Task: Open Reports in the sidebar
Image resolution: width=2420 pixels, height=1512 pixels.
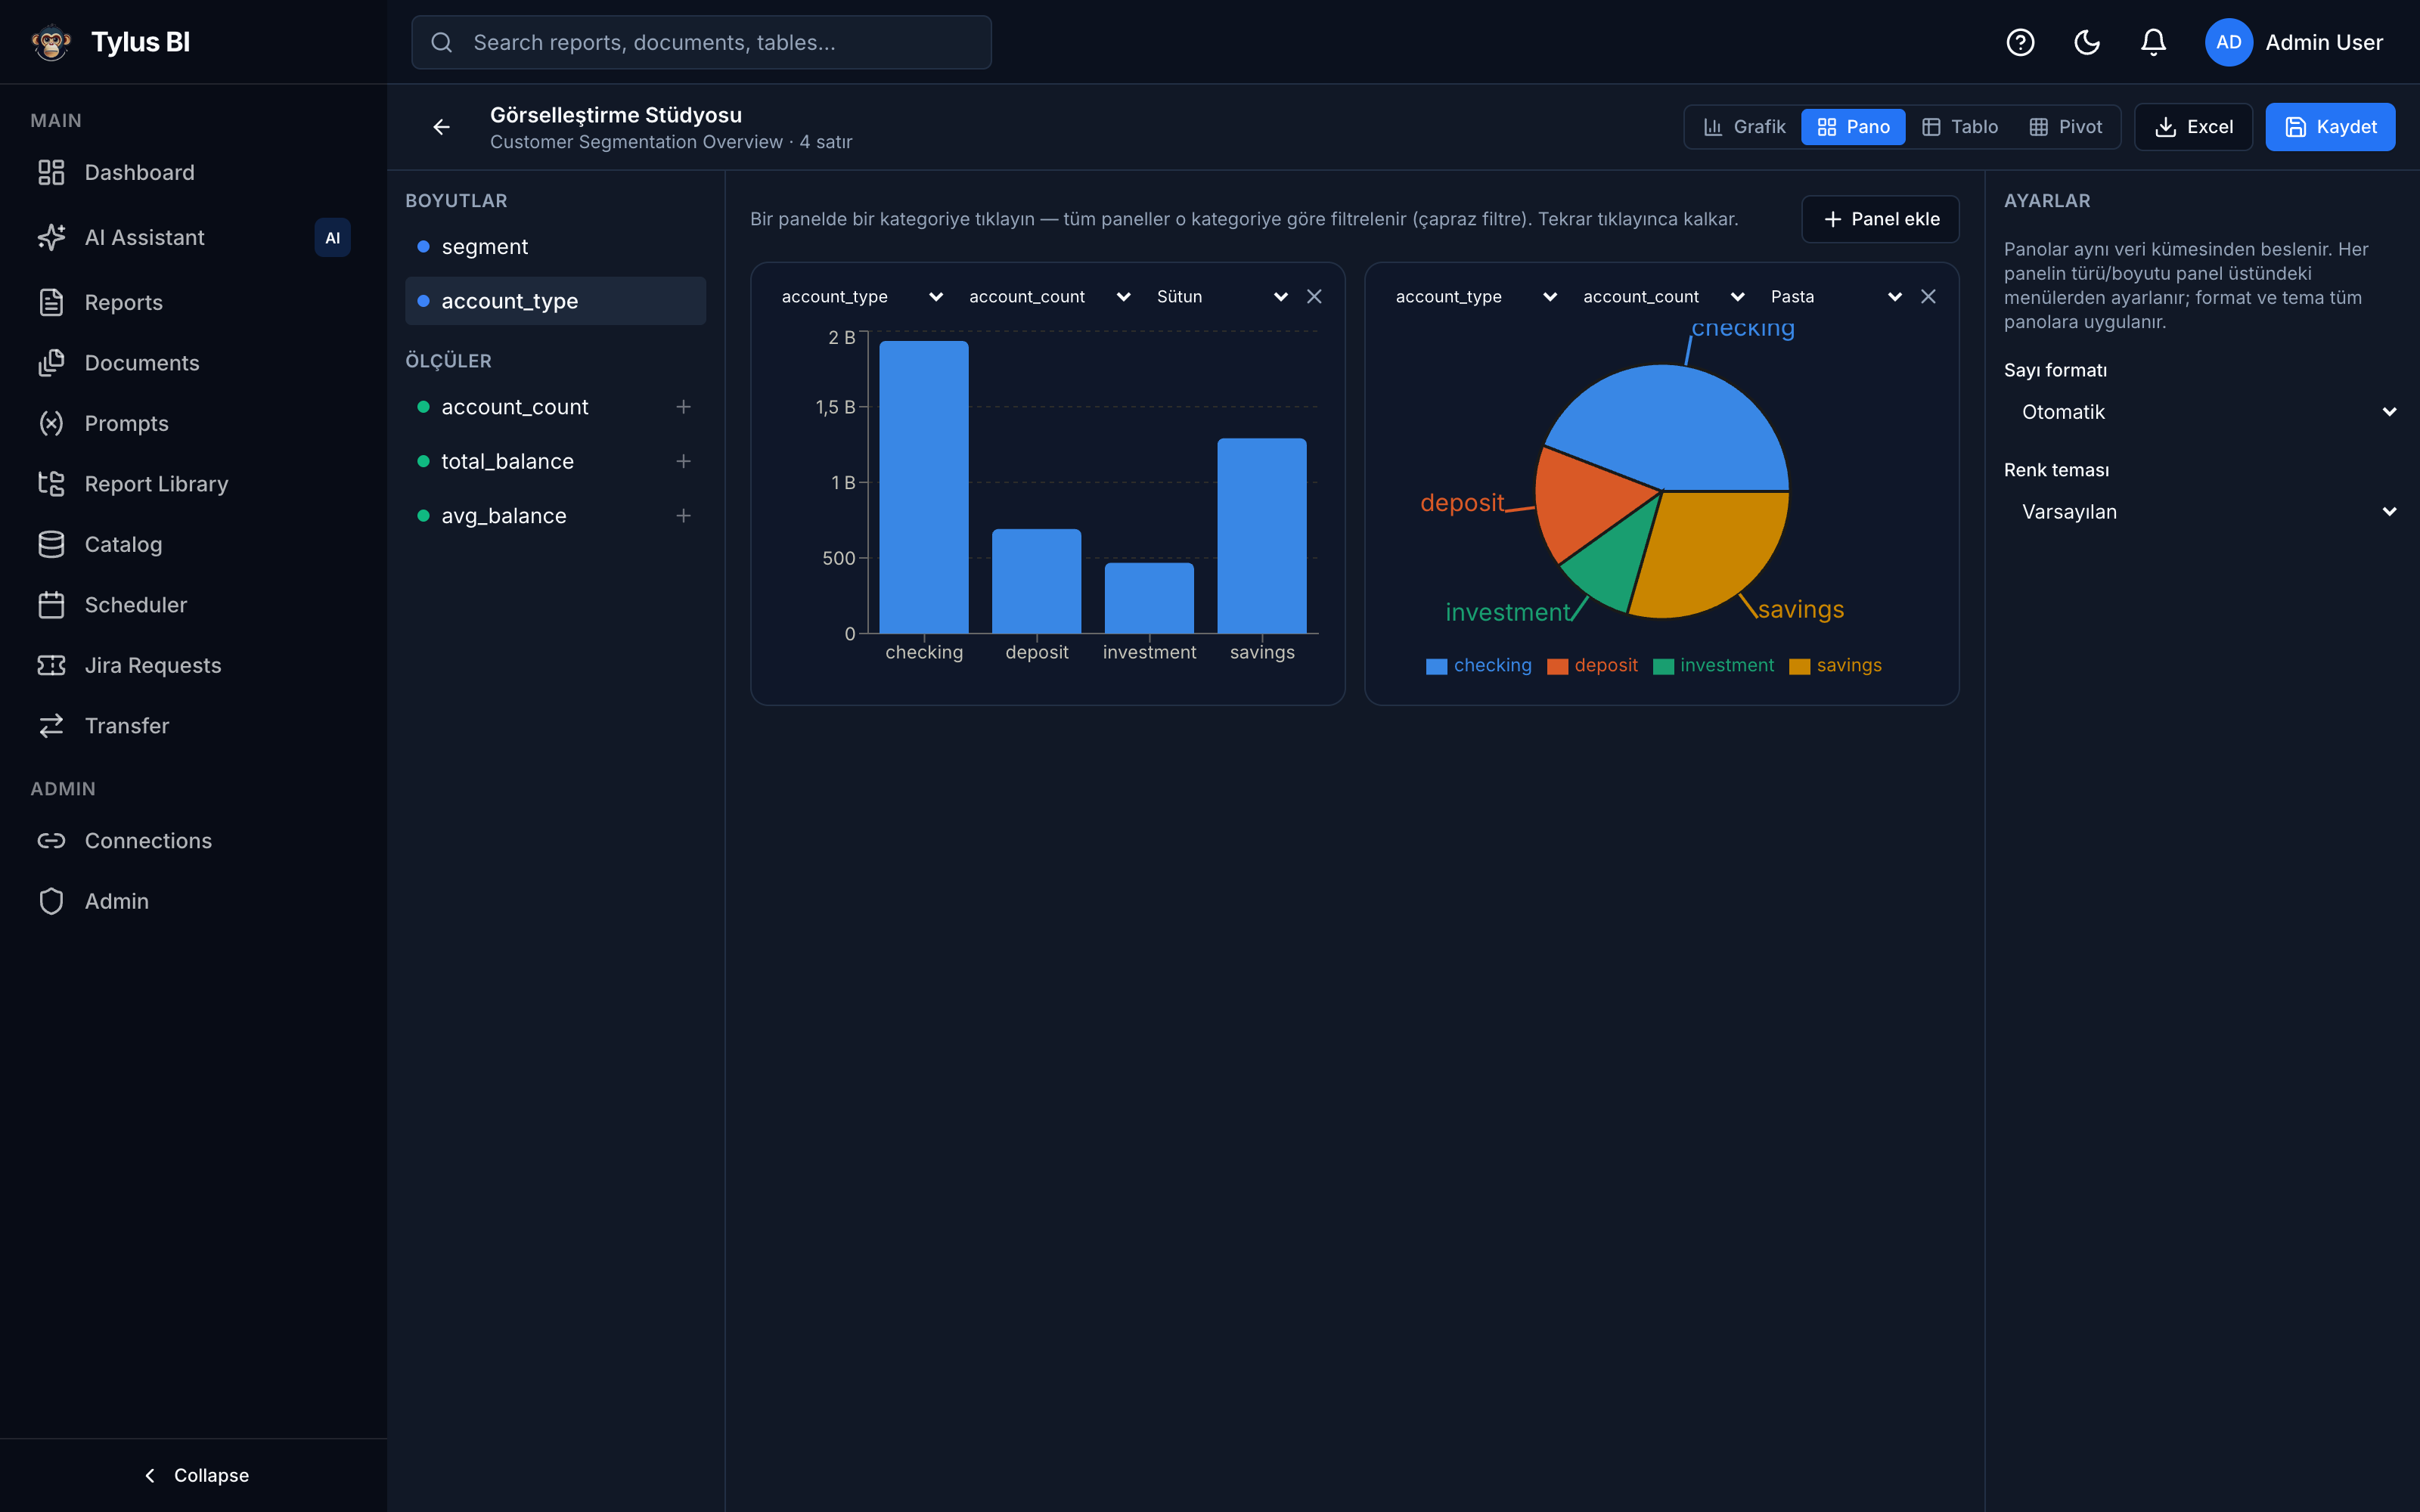Action: point(193,302)
